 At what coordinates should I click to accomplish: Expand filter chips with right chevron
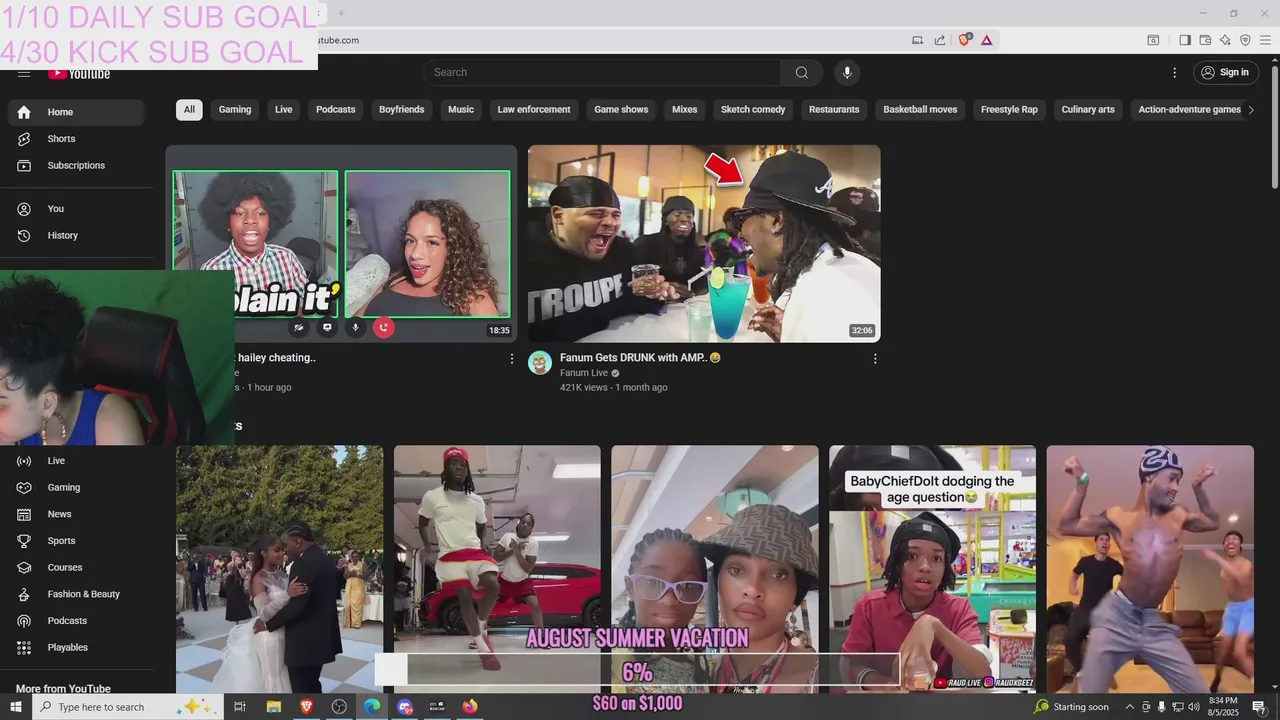tap(1250, 110)
